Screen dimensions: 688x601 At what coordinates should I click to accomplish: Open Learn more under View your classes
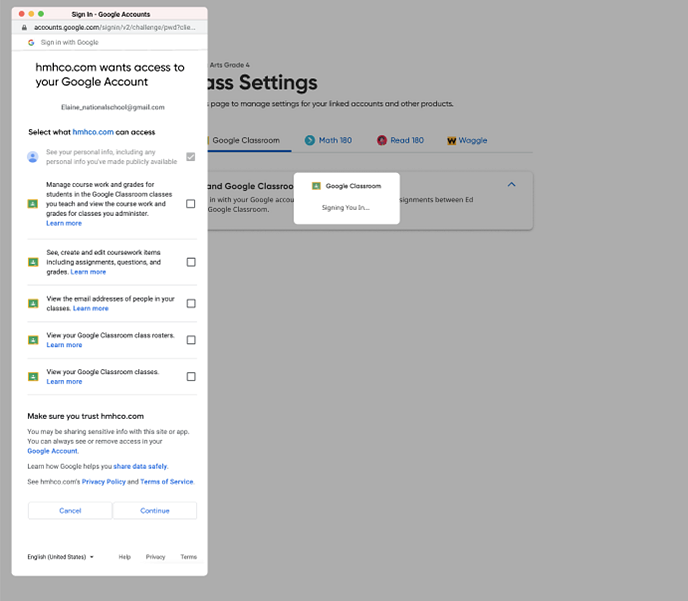point(64,382)
